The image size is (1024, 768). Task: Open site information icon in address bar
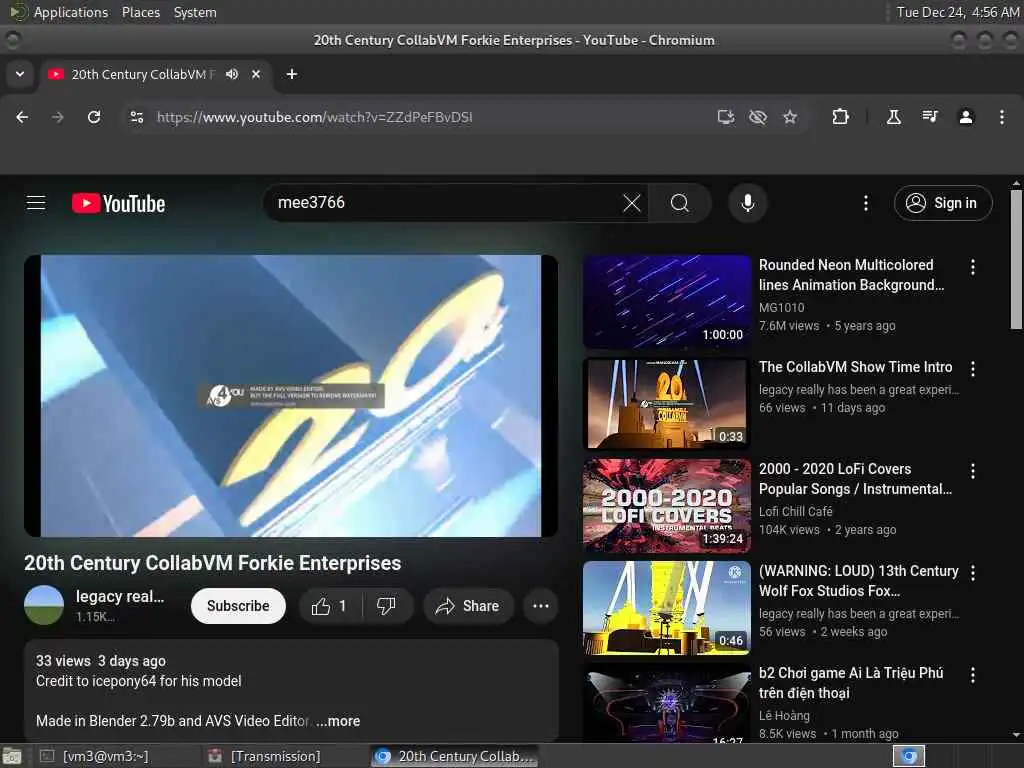(x=137, y=117)
